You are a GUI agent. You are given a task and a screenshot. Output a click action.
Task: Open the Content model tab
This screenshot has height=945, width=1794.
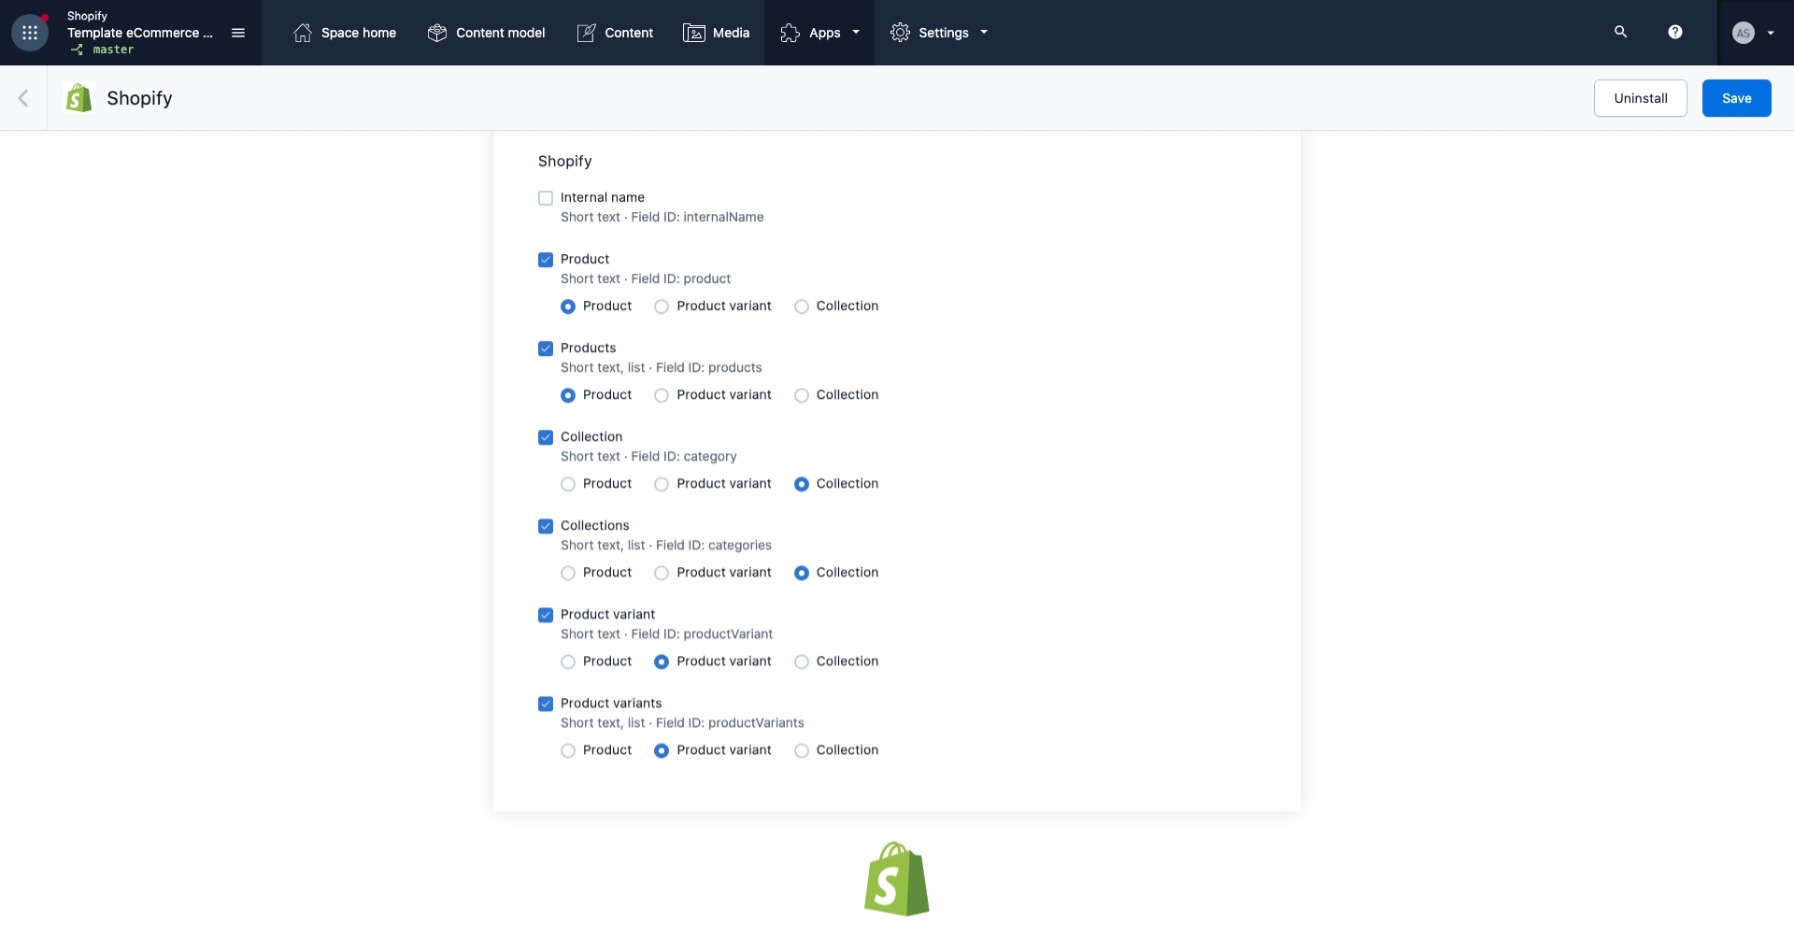pyautogui.click(x=486, y=33)
